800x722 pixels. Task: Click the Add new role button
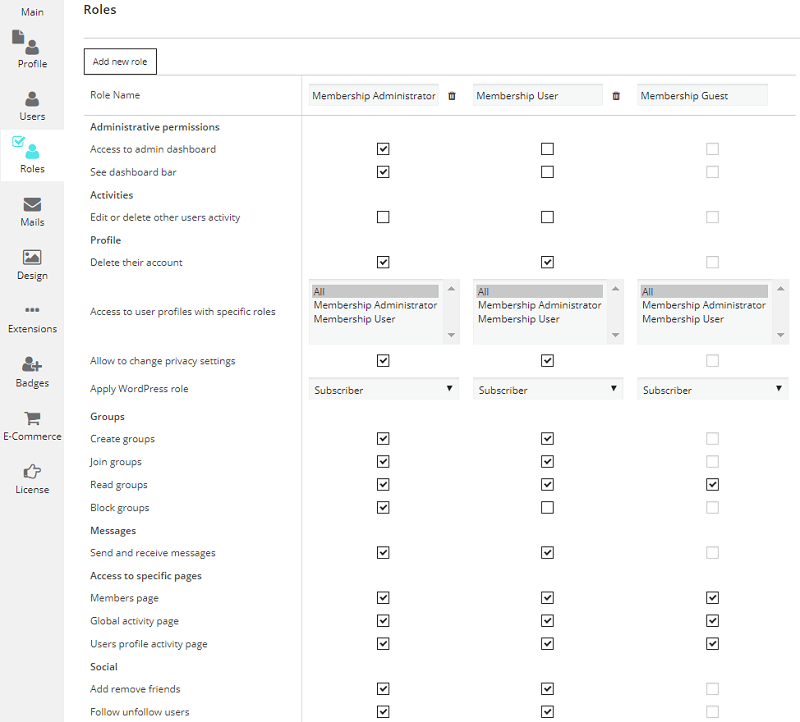120,61
